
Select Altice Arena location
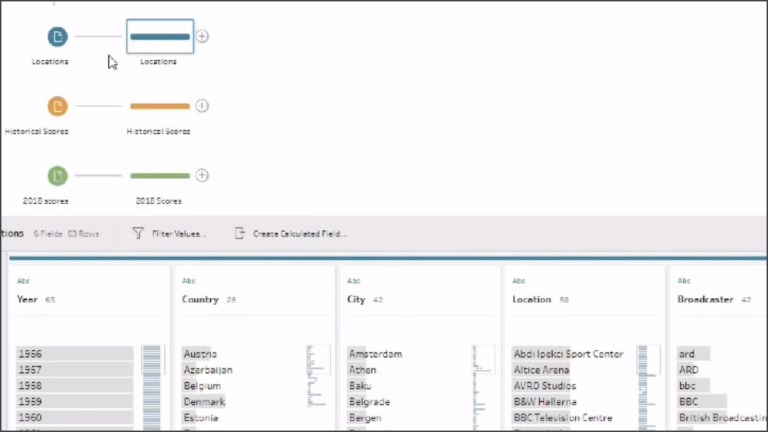pos(541,370)
